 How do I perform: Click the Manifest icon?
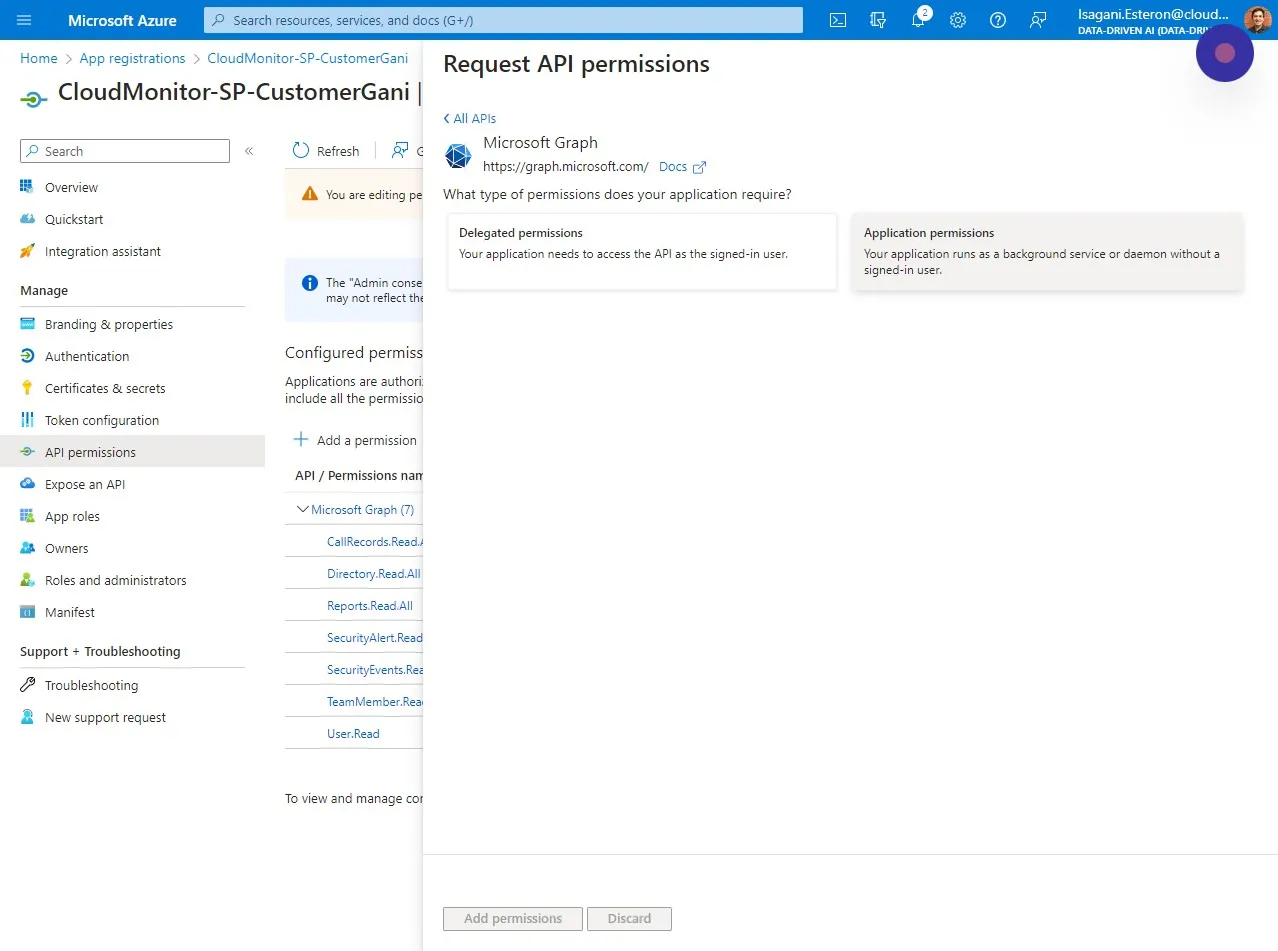pos(27,612)
